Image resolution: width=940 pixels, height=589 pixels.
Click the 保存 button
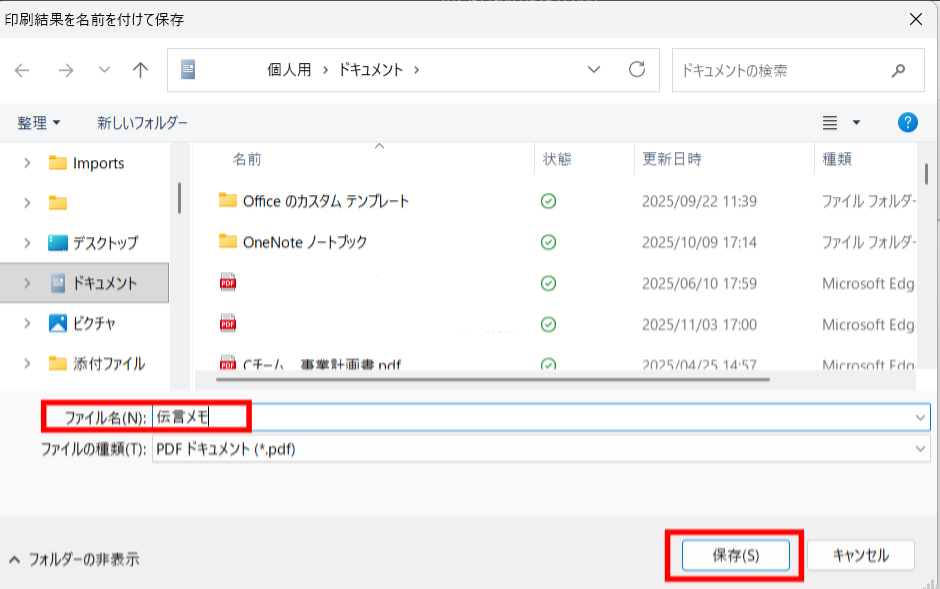[x=735, y=555]
